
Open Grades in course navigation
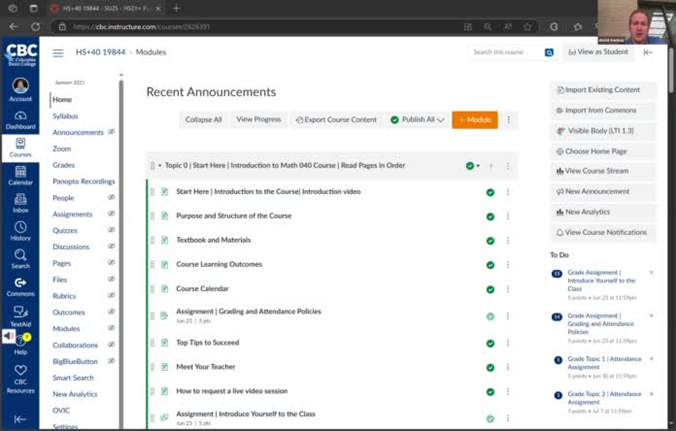point(63,165)
